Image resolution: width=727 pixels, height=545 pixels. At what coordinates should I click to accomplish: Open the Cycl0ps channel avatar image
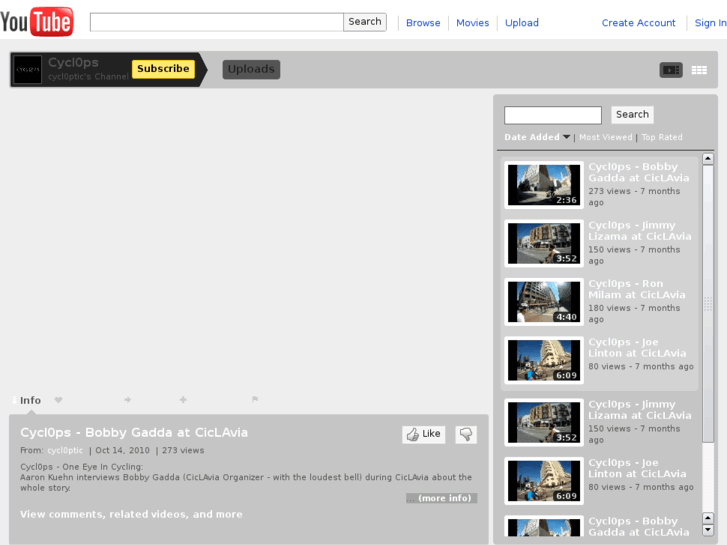point(27,70)
